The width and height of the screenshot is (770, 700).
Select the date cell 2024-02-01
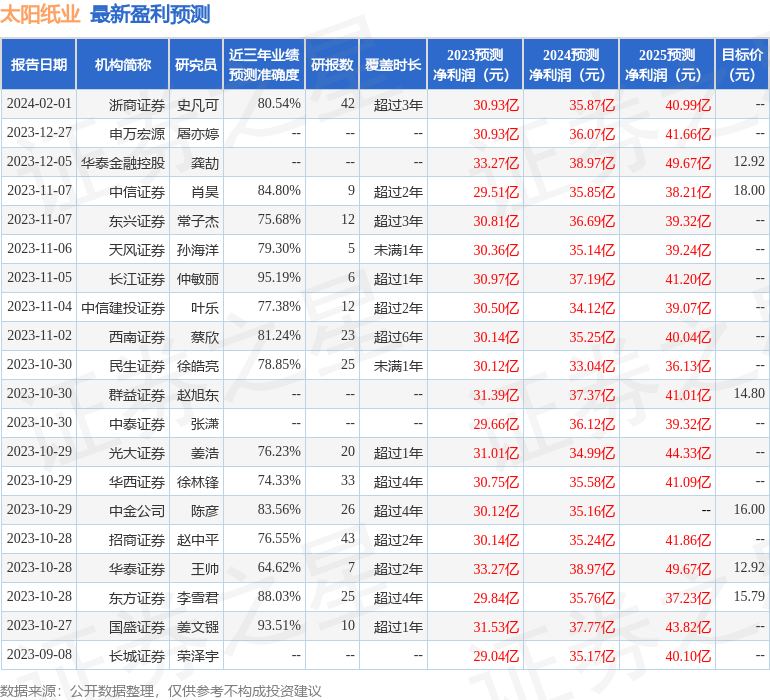[x=39, y=104]
